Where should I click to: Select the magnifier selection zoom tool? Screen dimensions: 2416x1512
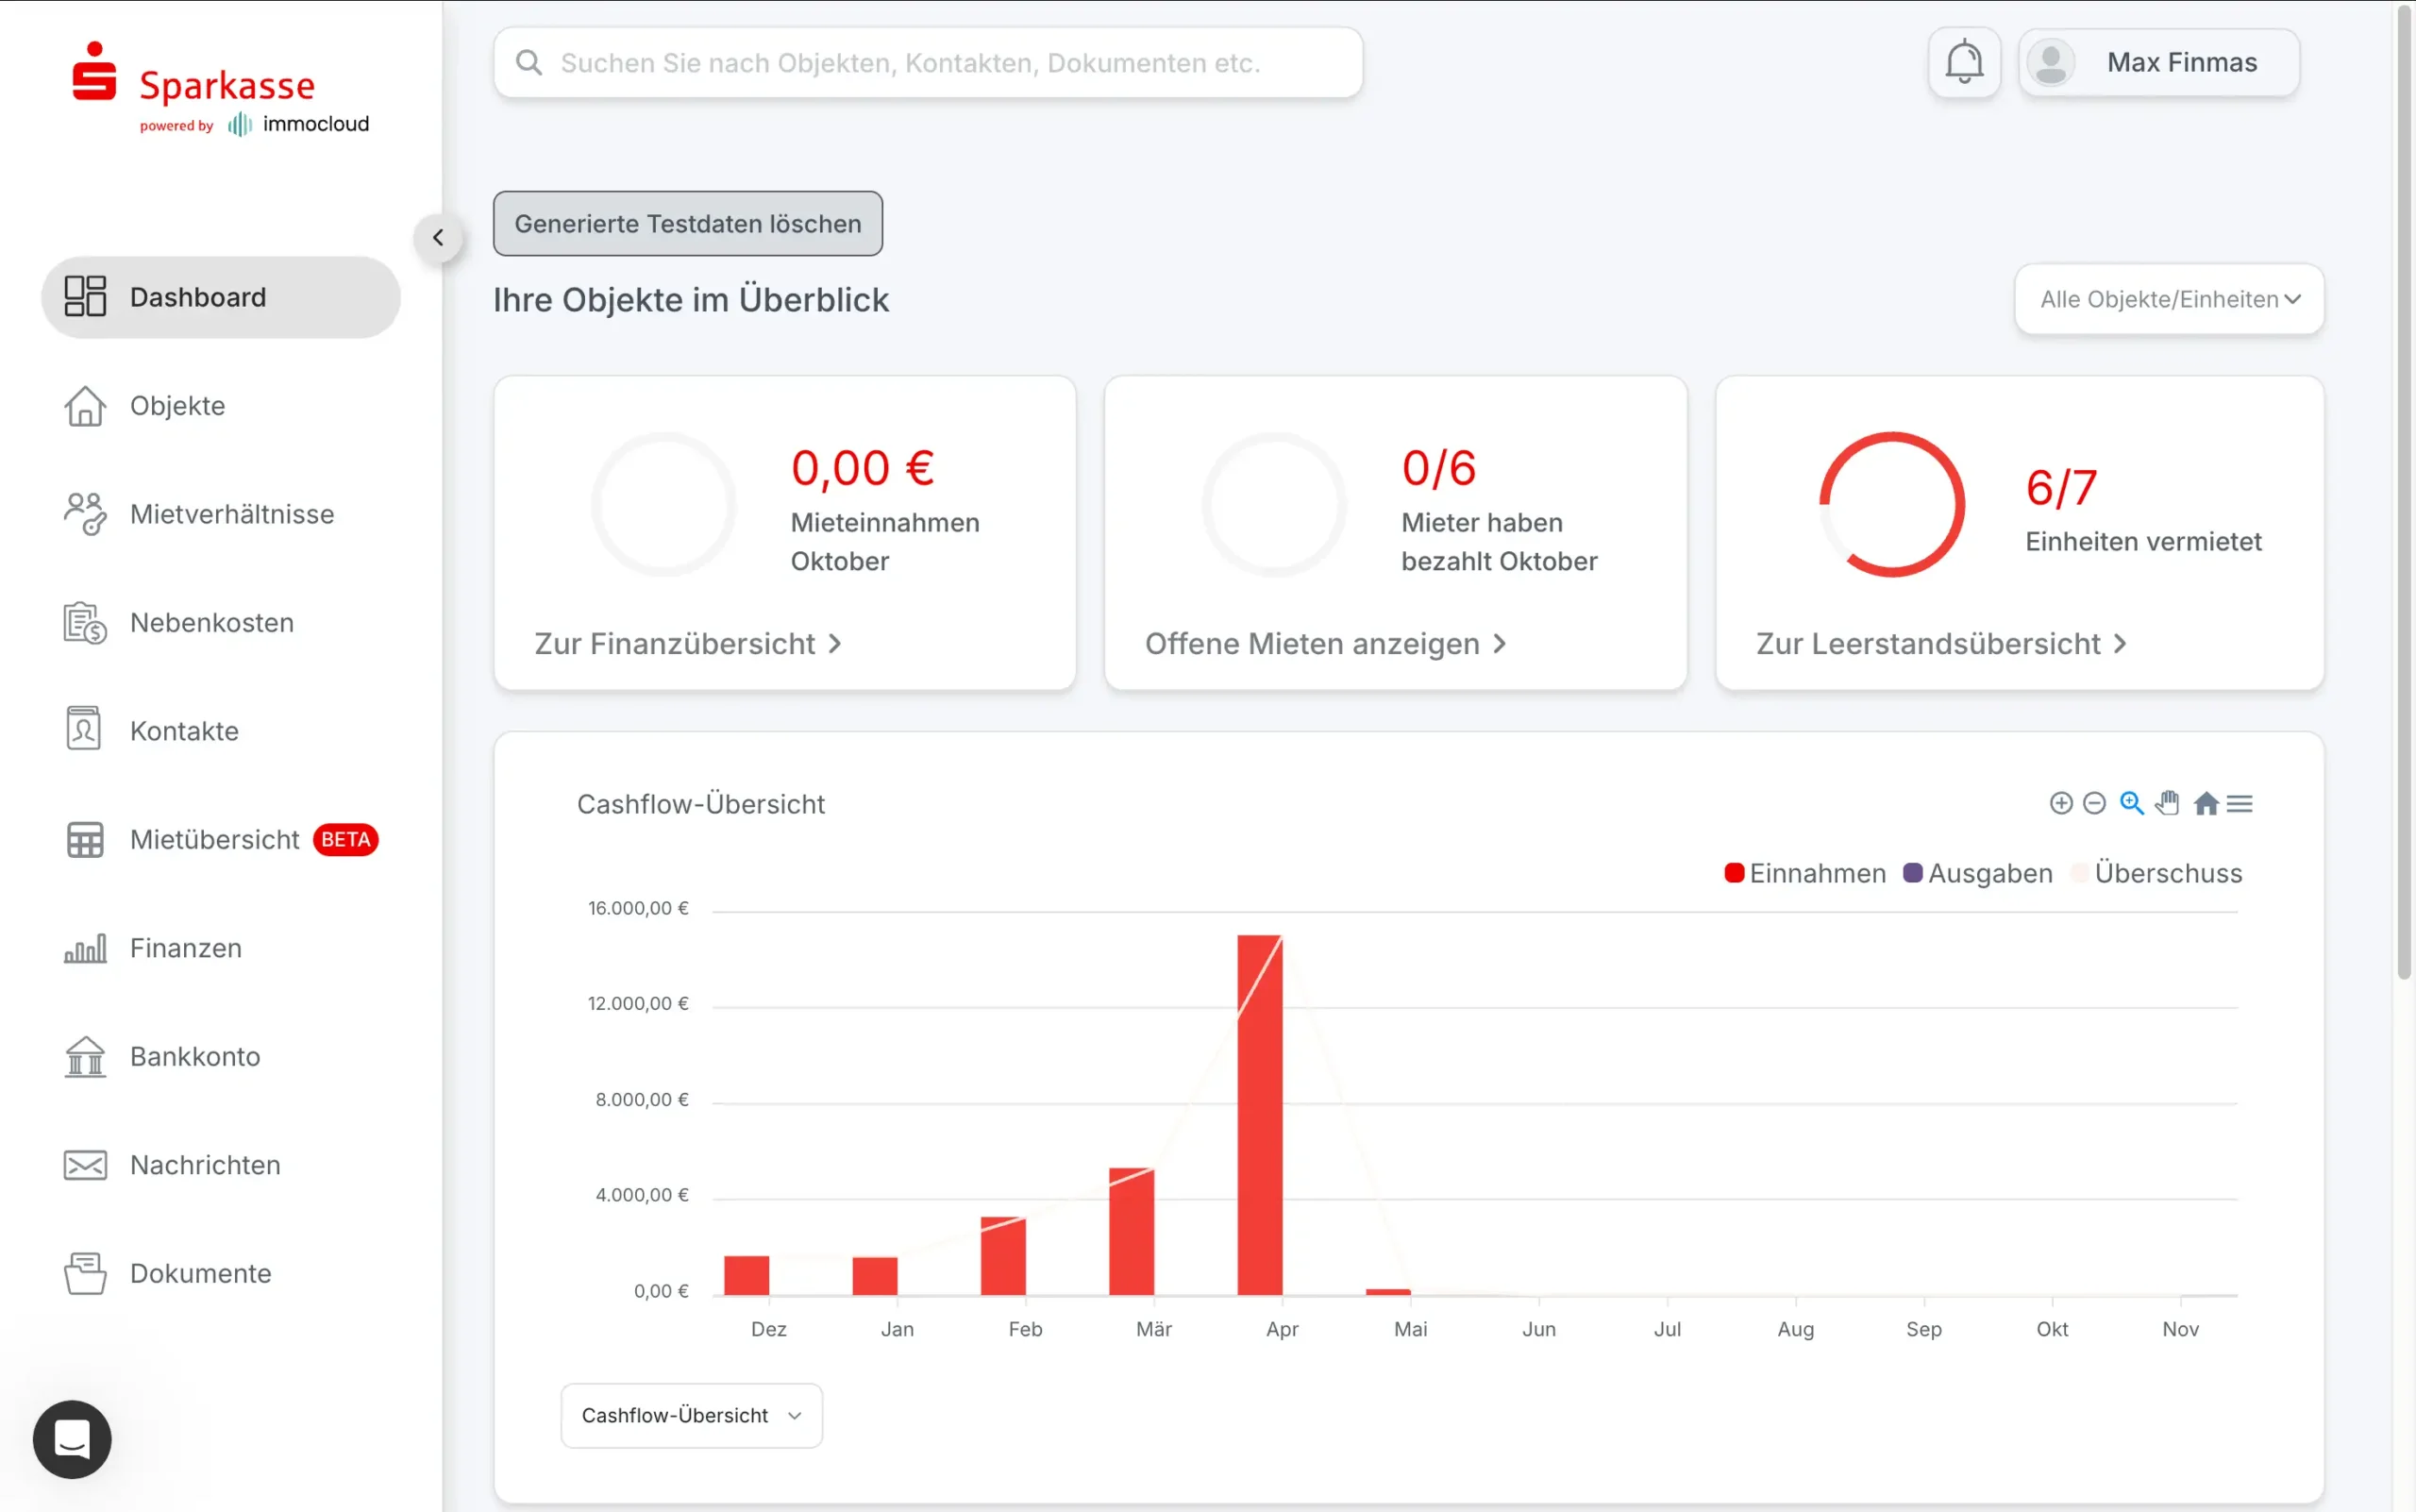[x=2131, y=803]
